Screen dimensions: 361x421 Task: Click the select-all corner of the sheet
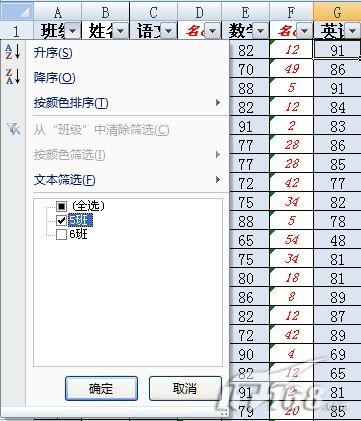pos(17,11)
